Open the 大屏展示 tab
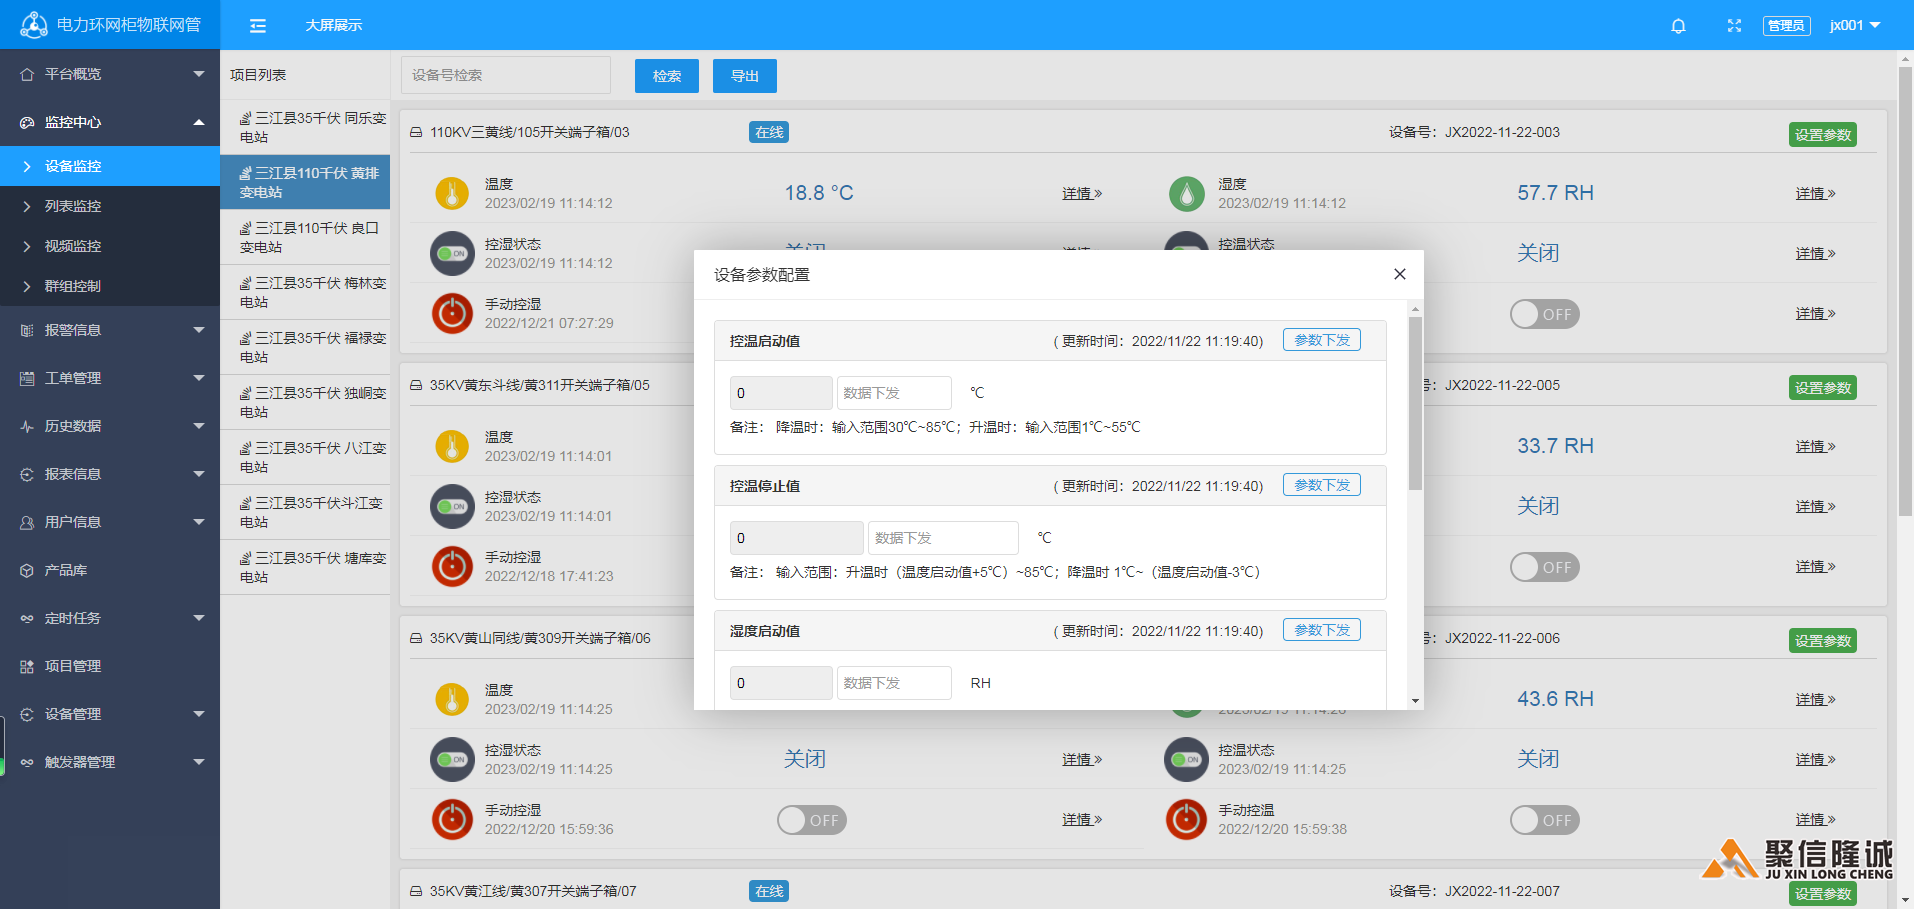This screenshot has height=909, width=1914. pos(334,26)
